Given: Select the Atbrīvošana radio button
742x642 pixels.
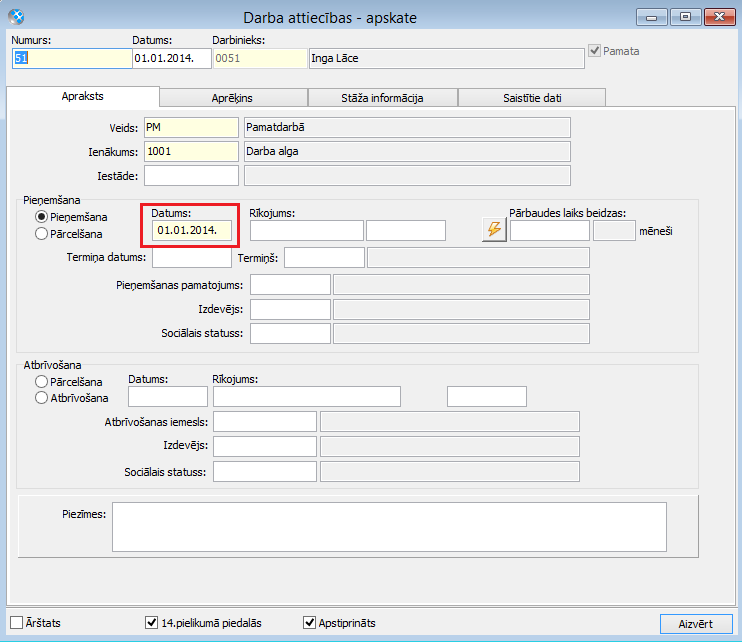Looking at the screenshot, I should coord(42,398).
